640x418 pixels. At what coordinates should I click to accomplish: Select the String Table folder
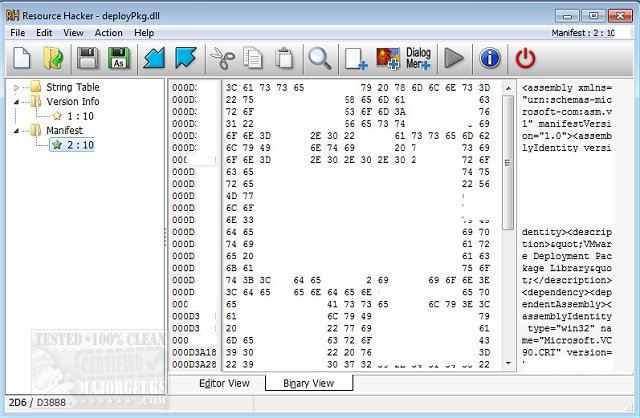[73, 87]
